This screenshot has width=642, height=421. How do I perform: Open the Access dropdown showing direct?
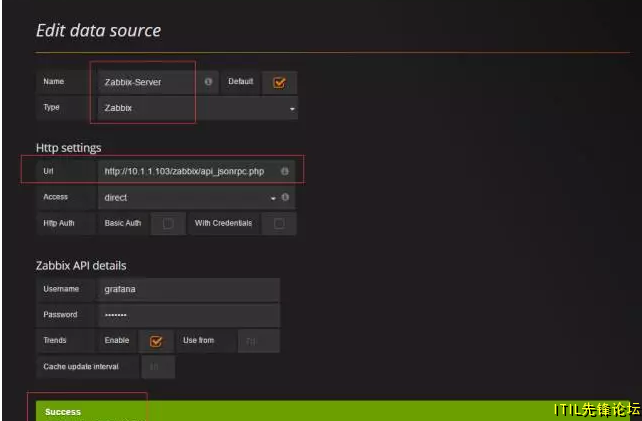pos(197,198)
